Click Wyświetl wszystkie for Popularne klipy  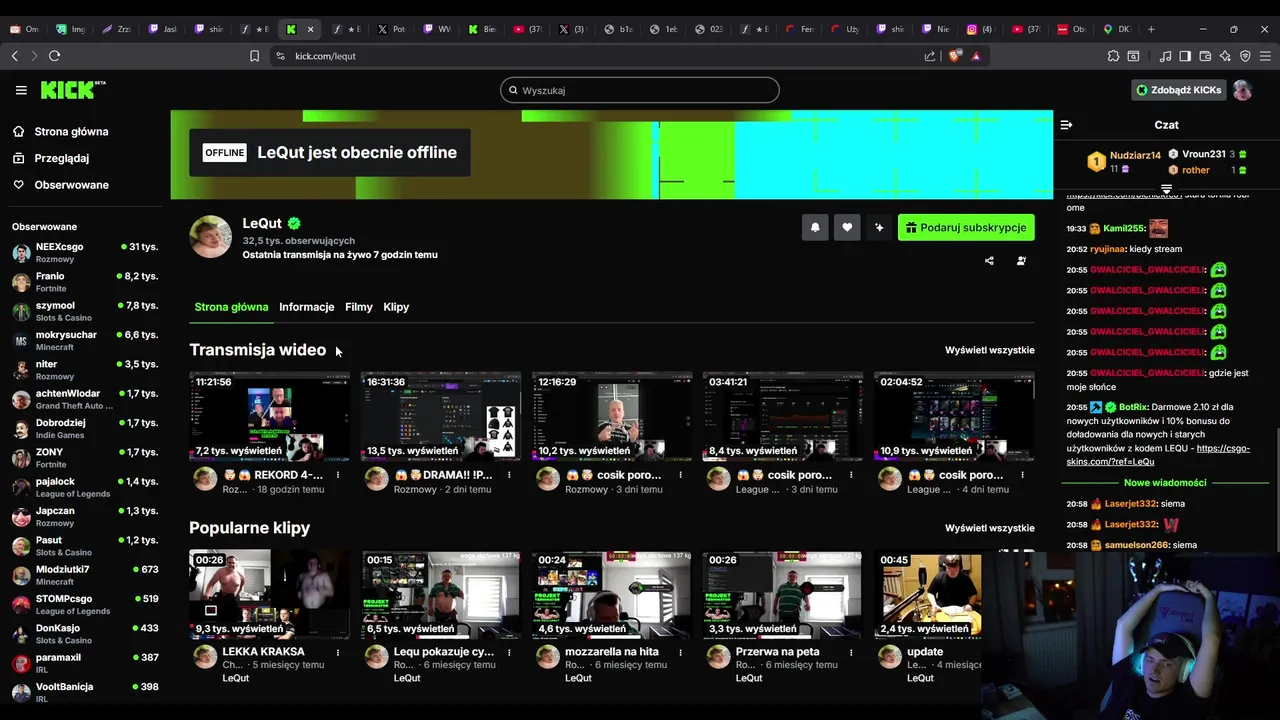coord(989,528)
